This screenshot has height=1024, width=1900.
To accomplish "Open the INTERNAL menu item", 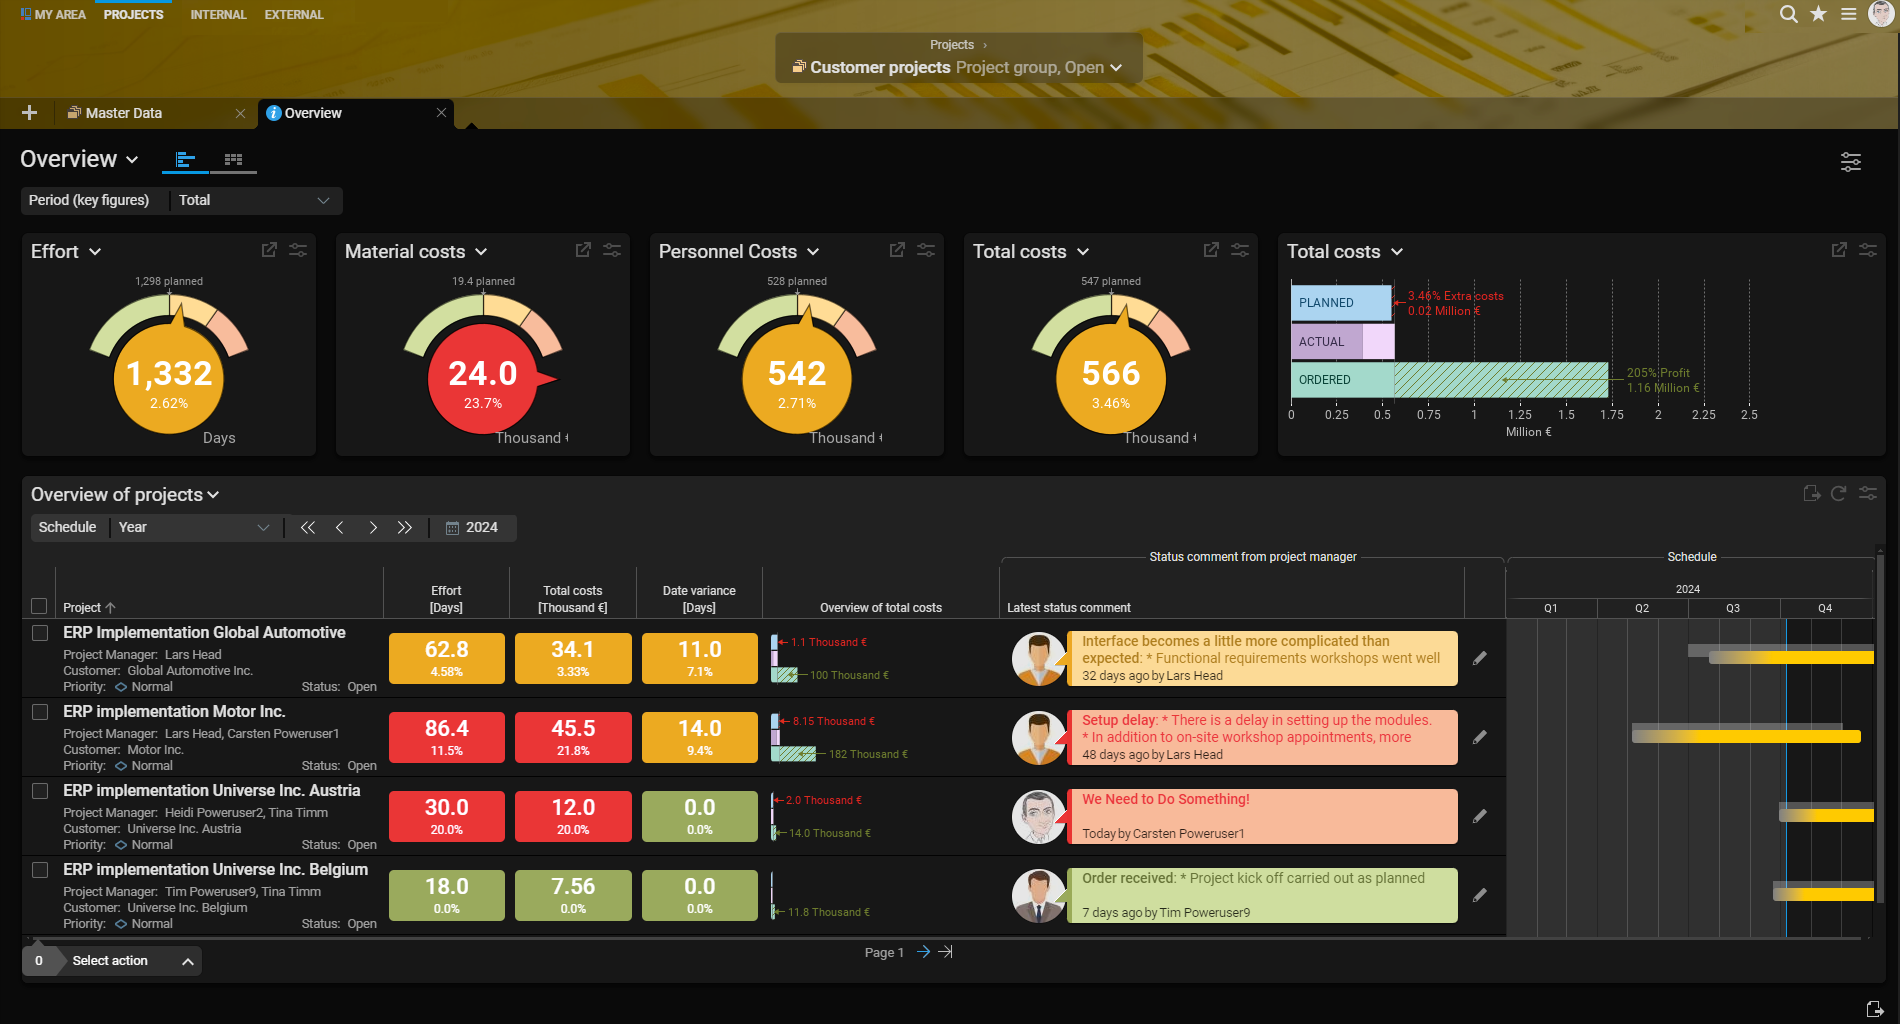I will coord(218,14).
